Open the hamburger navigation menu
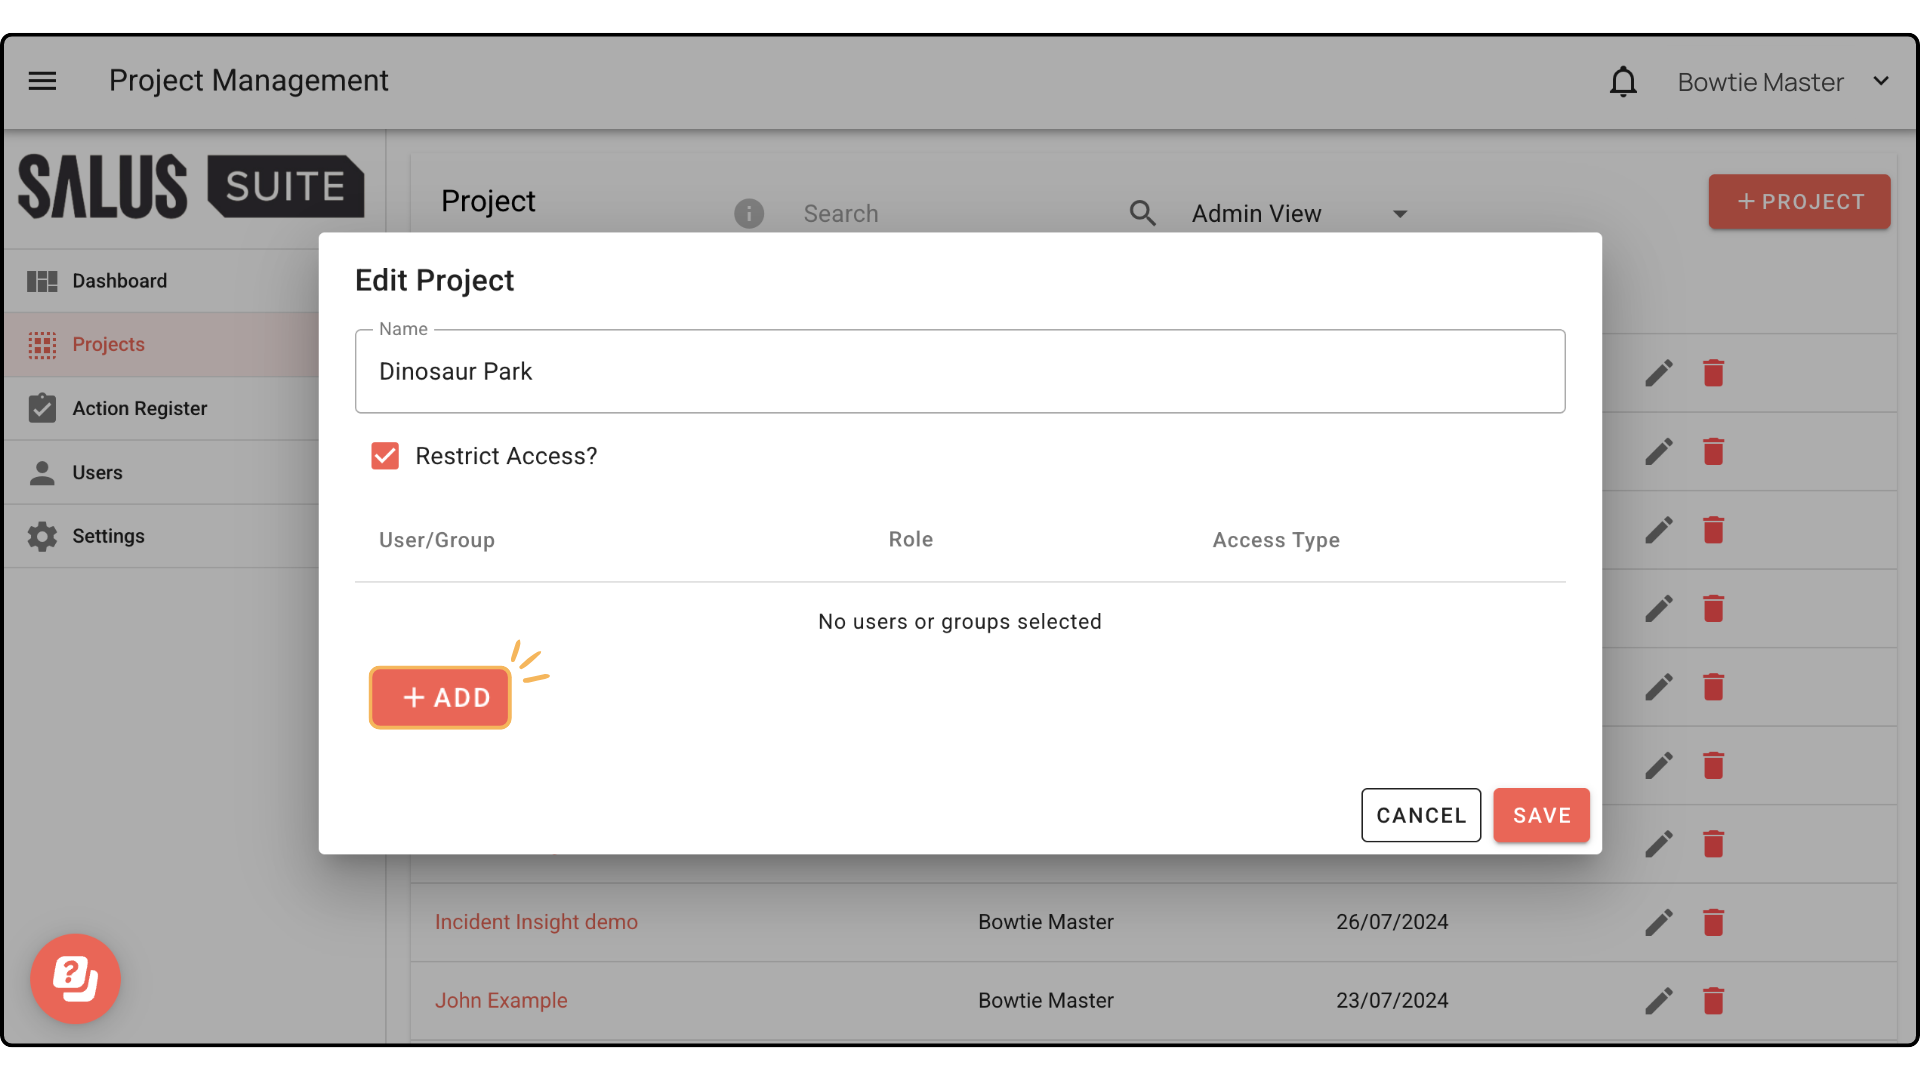This screenshot has height=1080, width=1920. [42, 81]
